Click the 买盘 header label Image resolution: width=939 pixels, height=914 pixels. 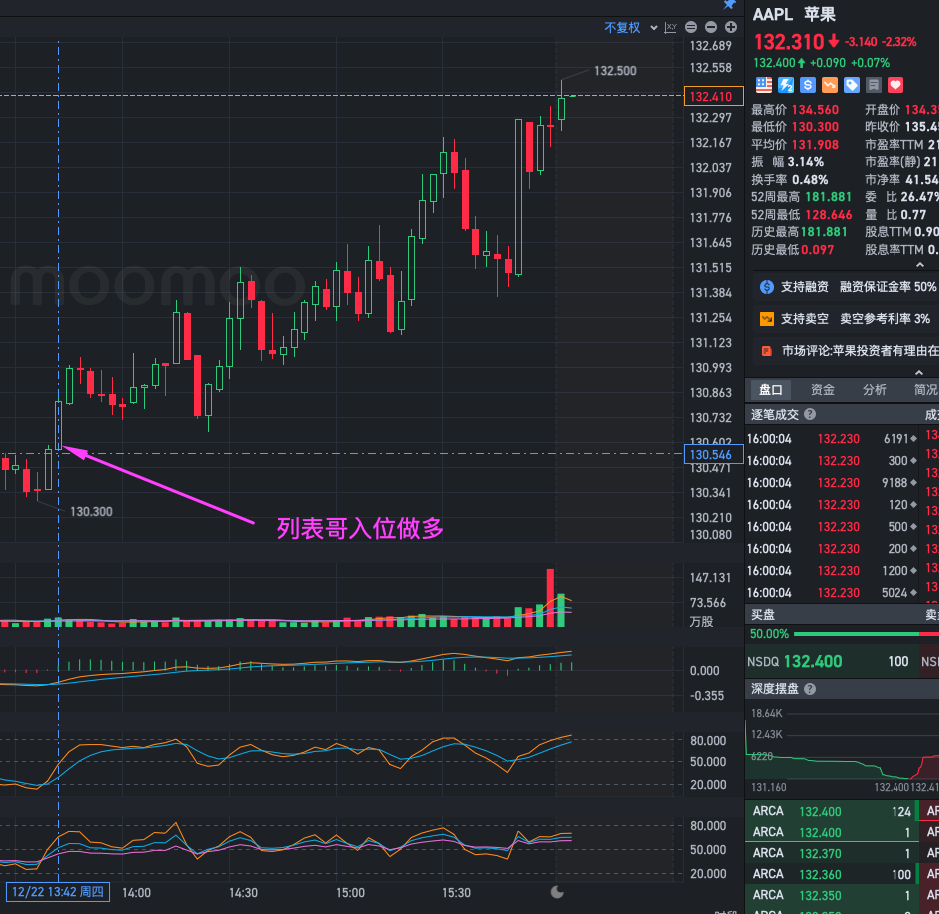pos(762,615)
